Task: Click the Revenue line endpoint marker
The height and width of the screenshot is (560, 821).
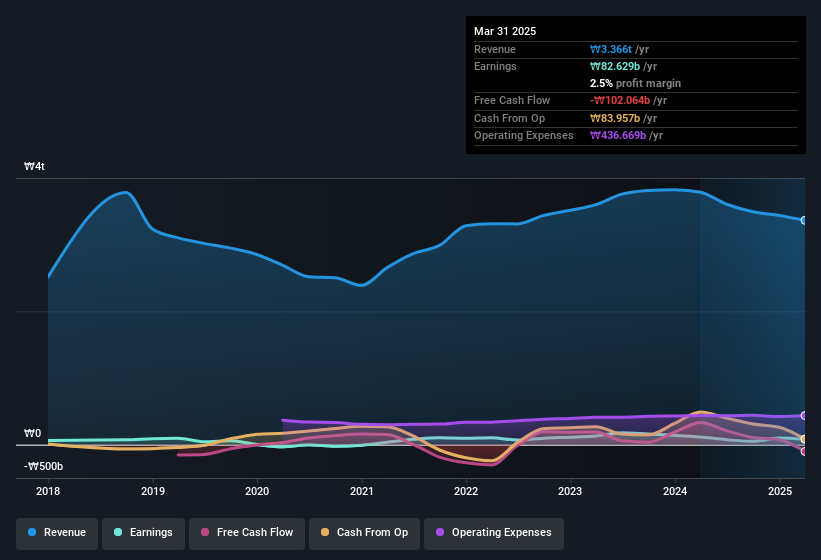Action: coord(804,220)
